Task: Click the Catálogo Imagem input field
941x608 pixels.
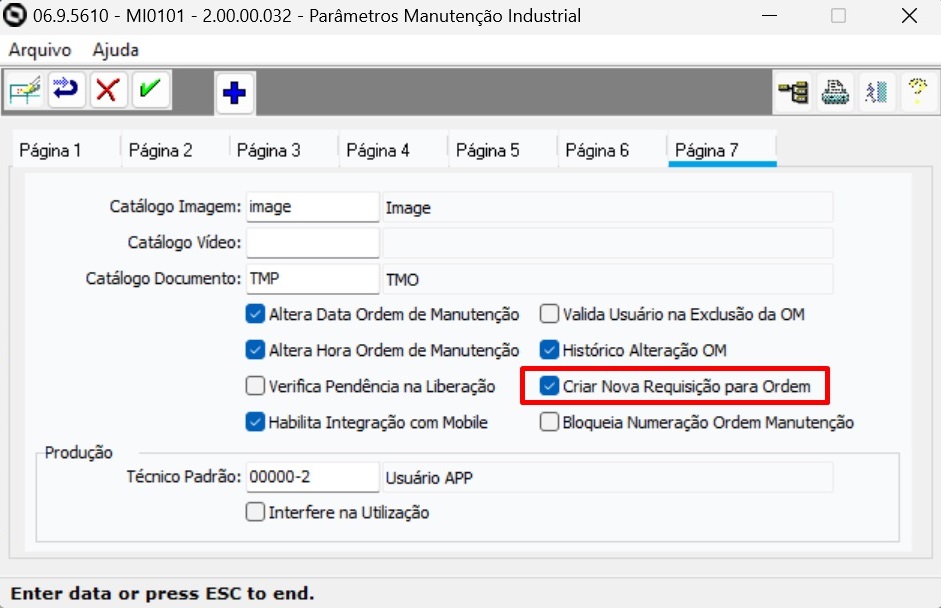Action: click(x=313, y=207)
